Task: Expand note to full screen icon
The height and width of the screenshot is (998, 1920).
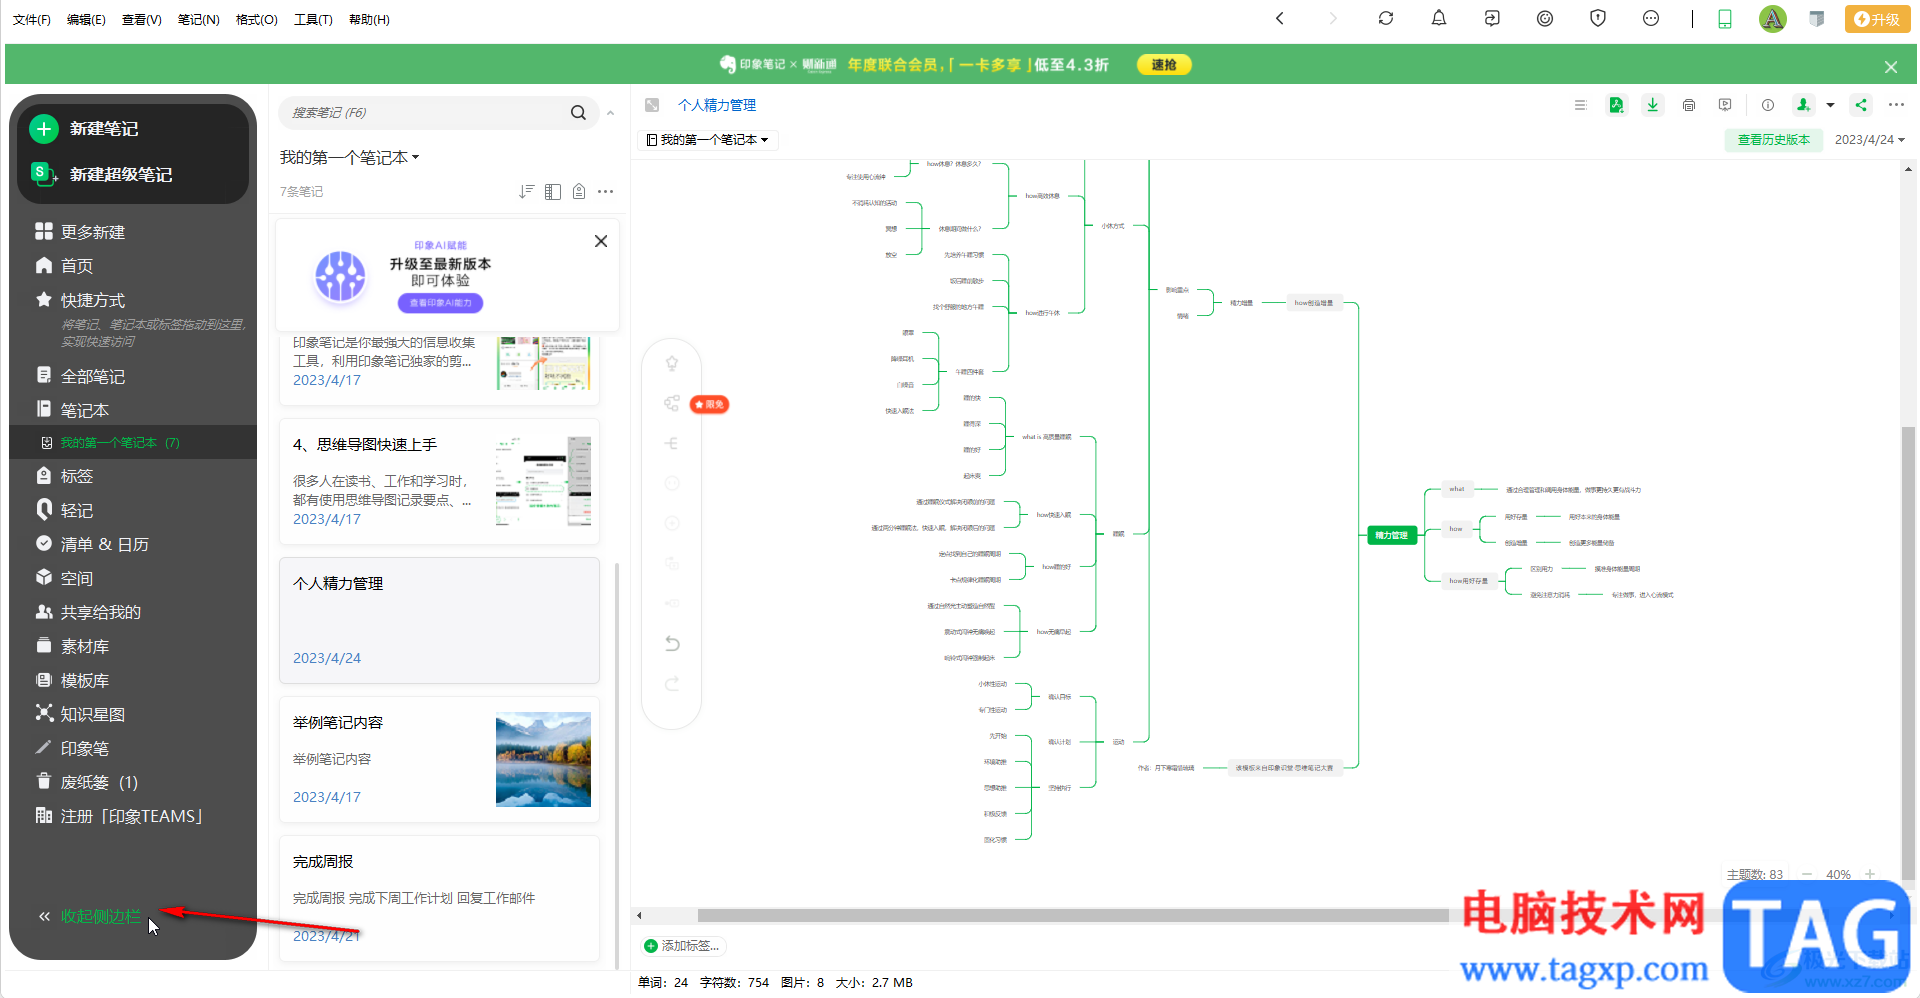Action: tap(652, 105)
